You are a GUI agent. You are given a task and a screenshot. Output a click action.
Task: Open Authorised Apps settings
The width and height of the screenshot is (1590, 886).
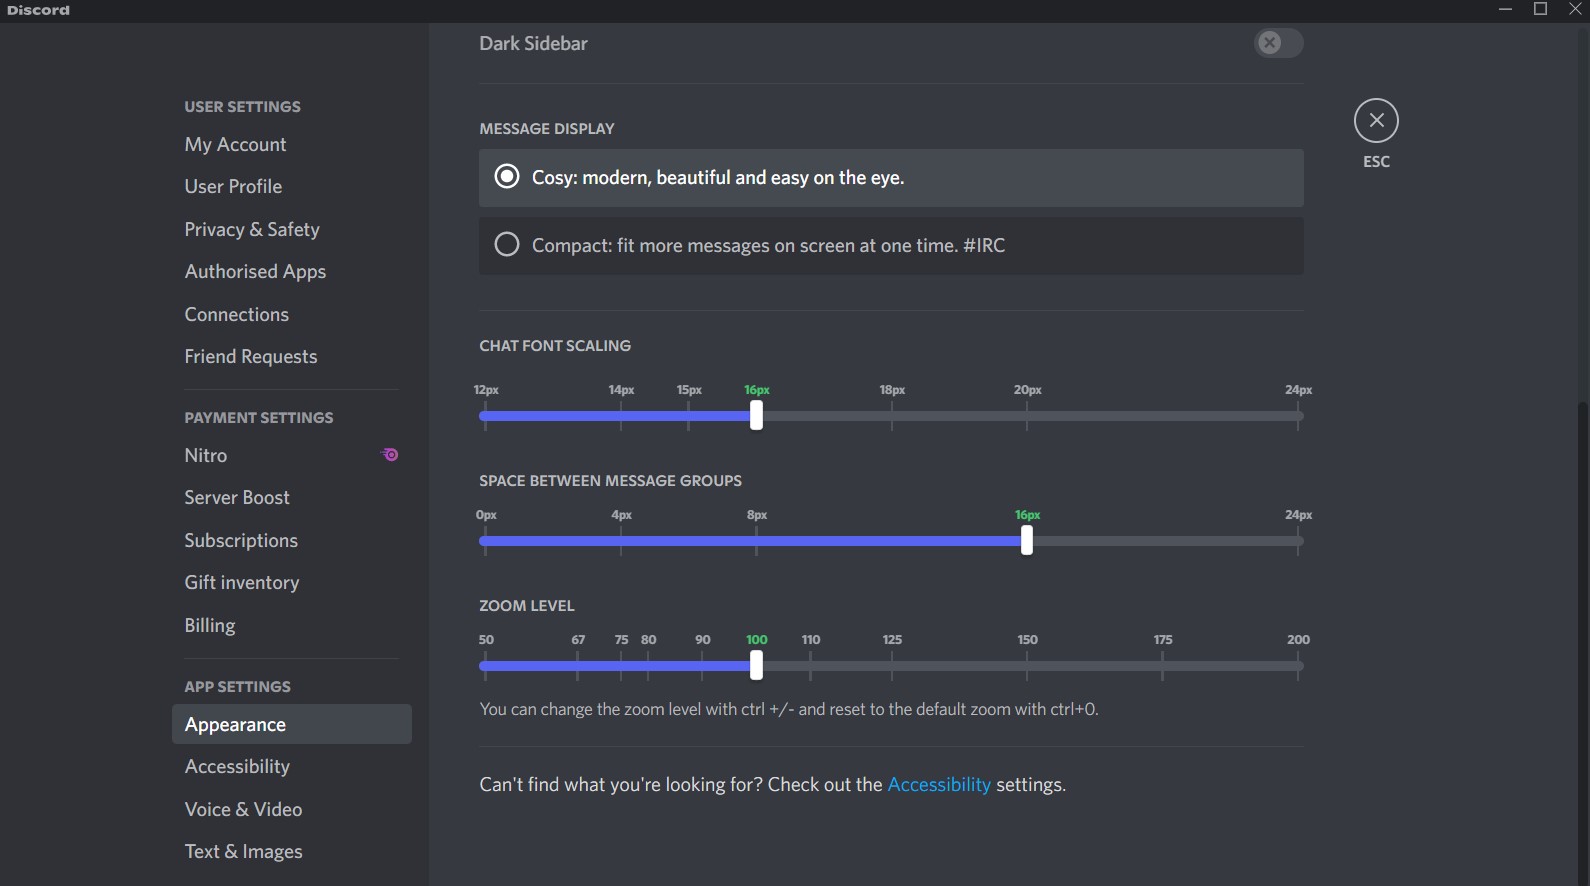(255, 271)
